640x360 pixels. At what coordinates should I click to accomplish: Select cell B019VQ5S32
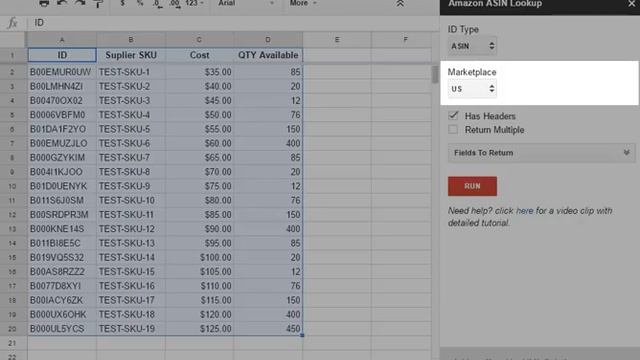(62, 258)
